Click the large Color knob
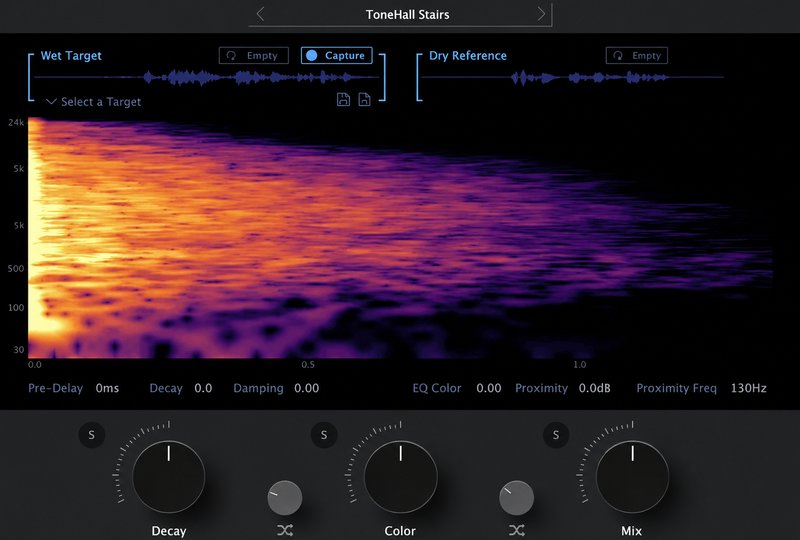Screen dimensions: 800x540 pos(401,477)
